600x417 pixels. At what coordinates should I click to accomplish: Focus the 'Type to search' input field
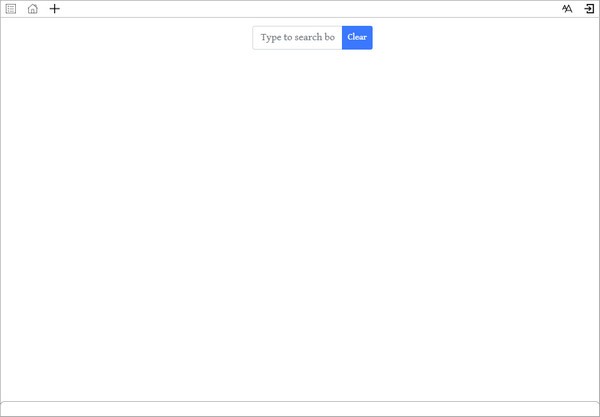tap(297, 38)
